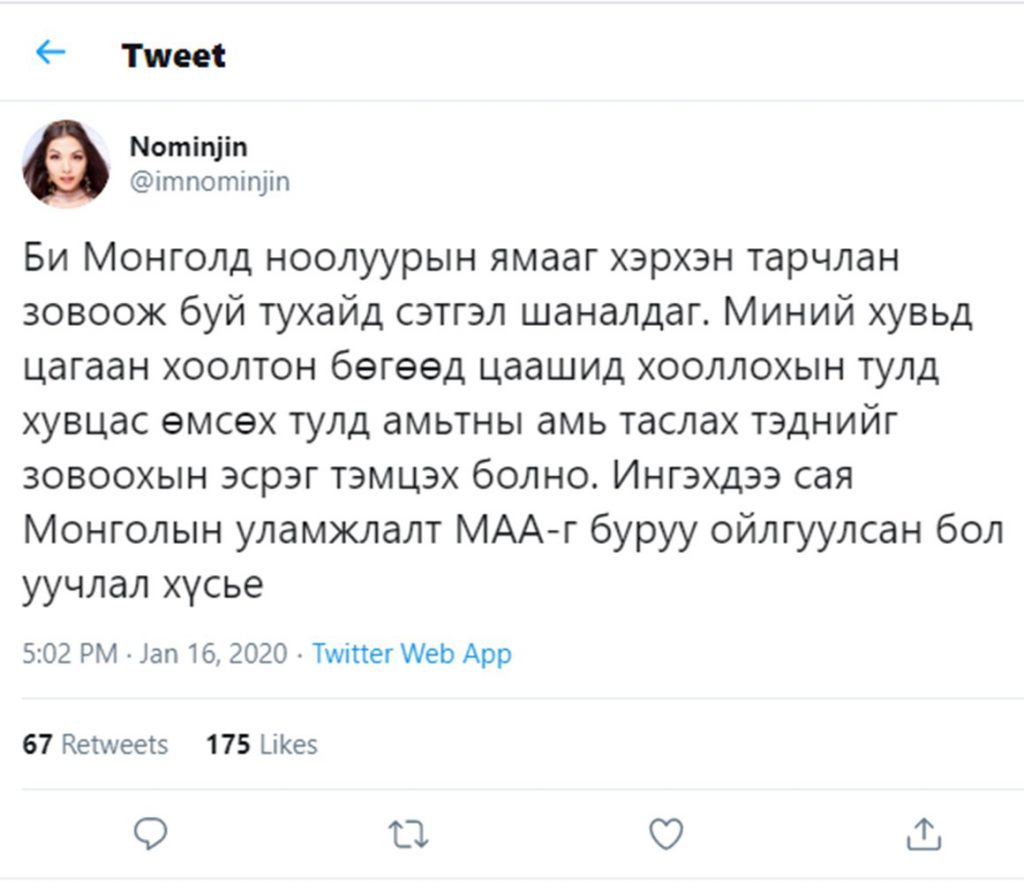
Task: View the 67 Retweets list
Action: pos(96,745)
